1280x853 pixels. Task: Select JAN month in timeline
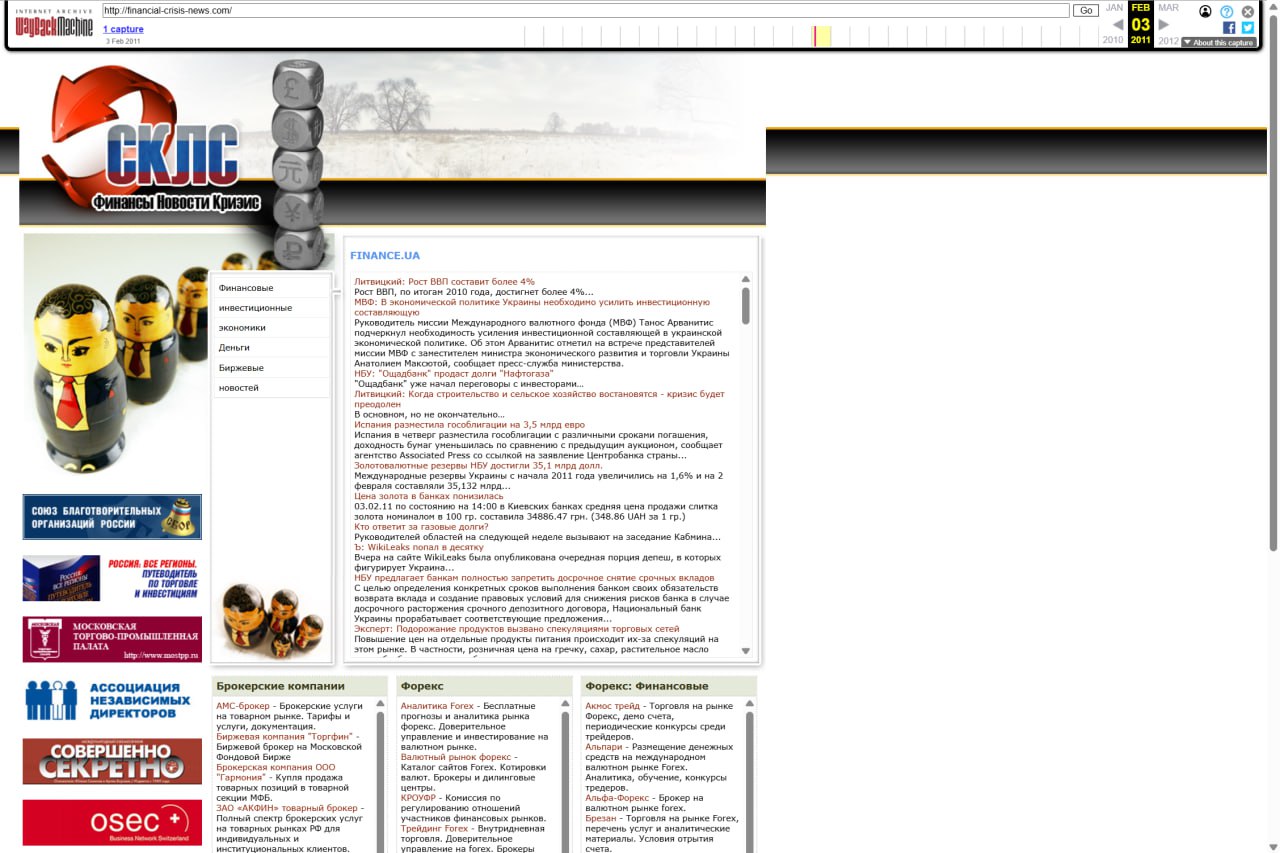[x=1114, y=7]
